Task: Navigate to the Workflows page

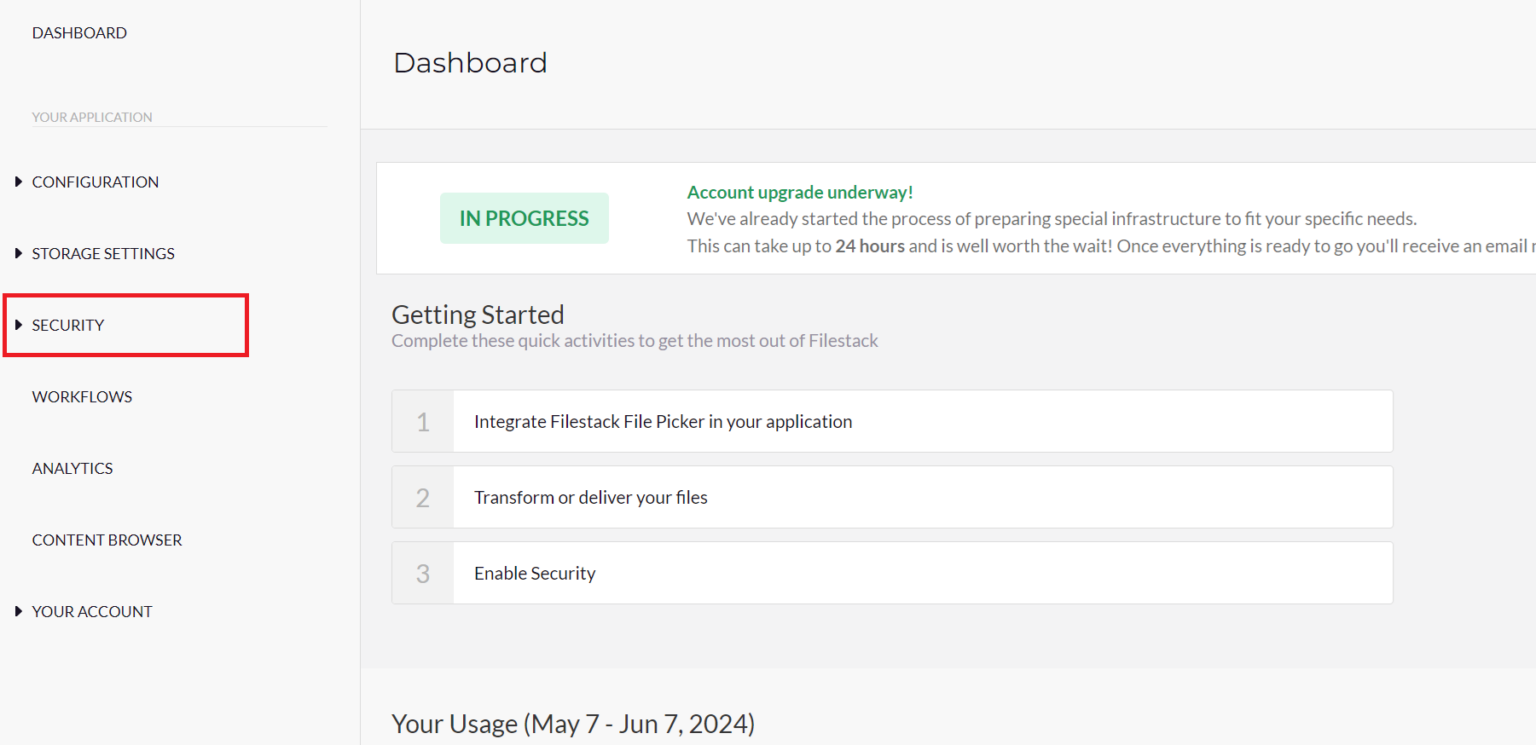Action: pyautogui.click(x=82, y=396)
